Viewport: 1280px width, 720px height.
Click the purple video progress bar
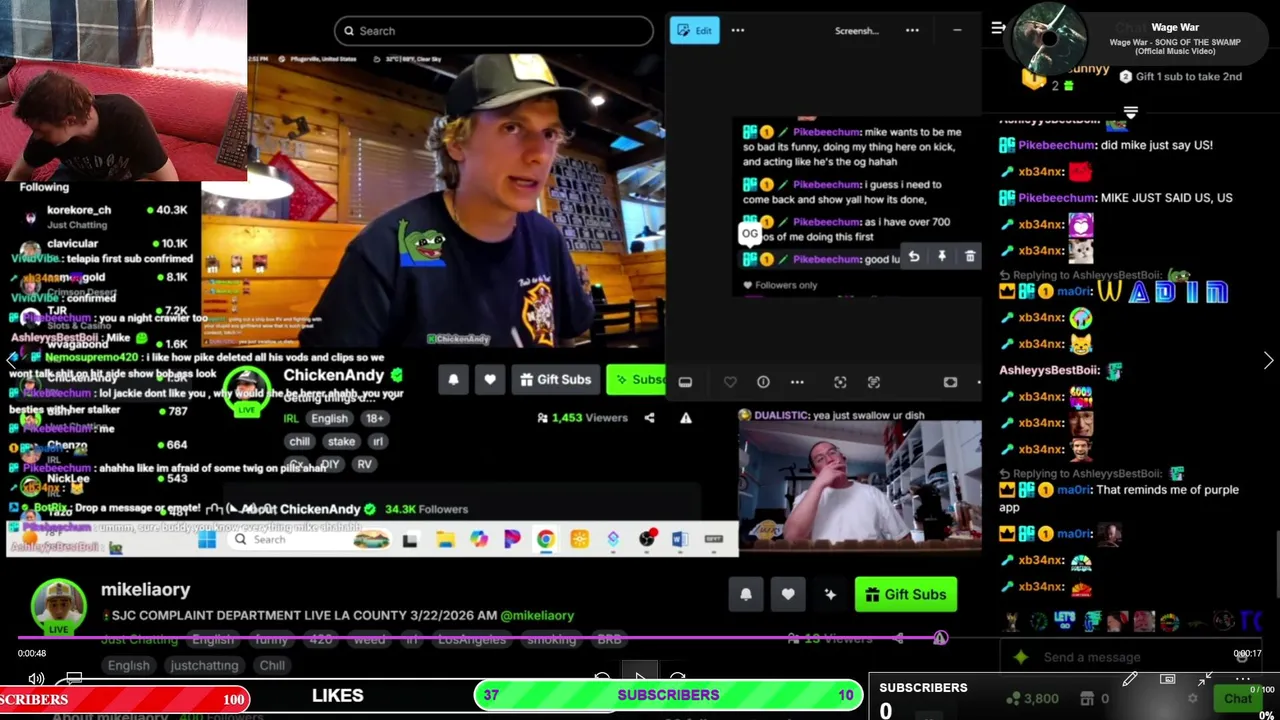pyautogui.click(x=480, y=637)
